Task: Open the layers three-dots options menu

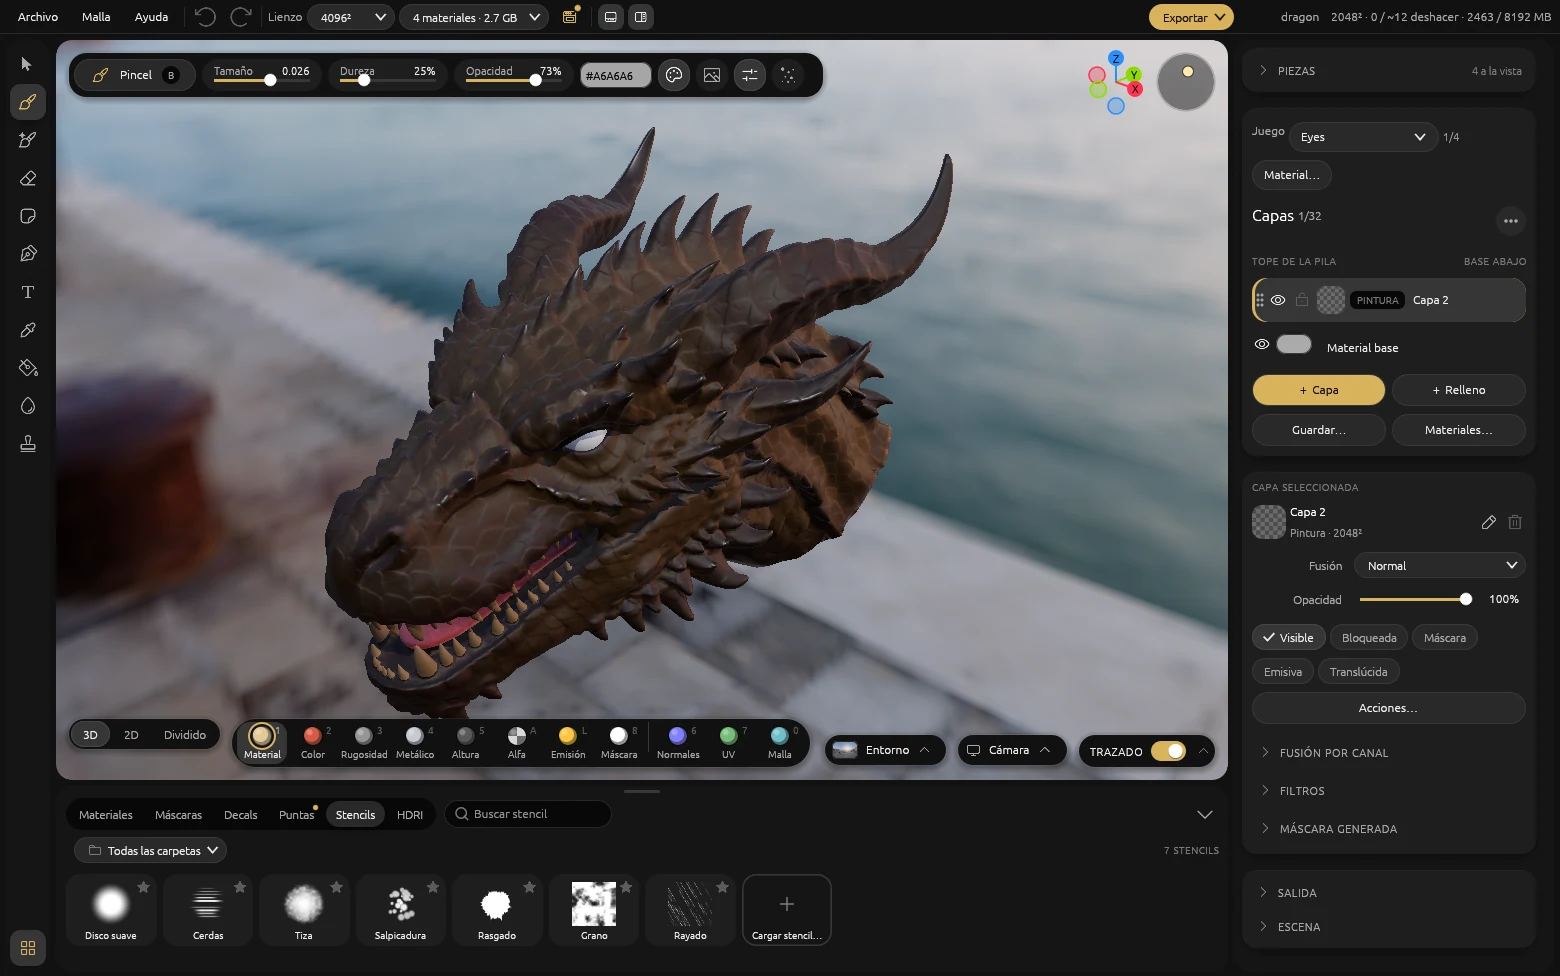Action: click(x=1510, y=220)
